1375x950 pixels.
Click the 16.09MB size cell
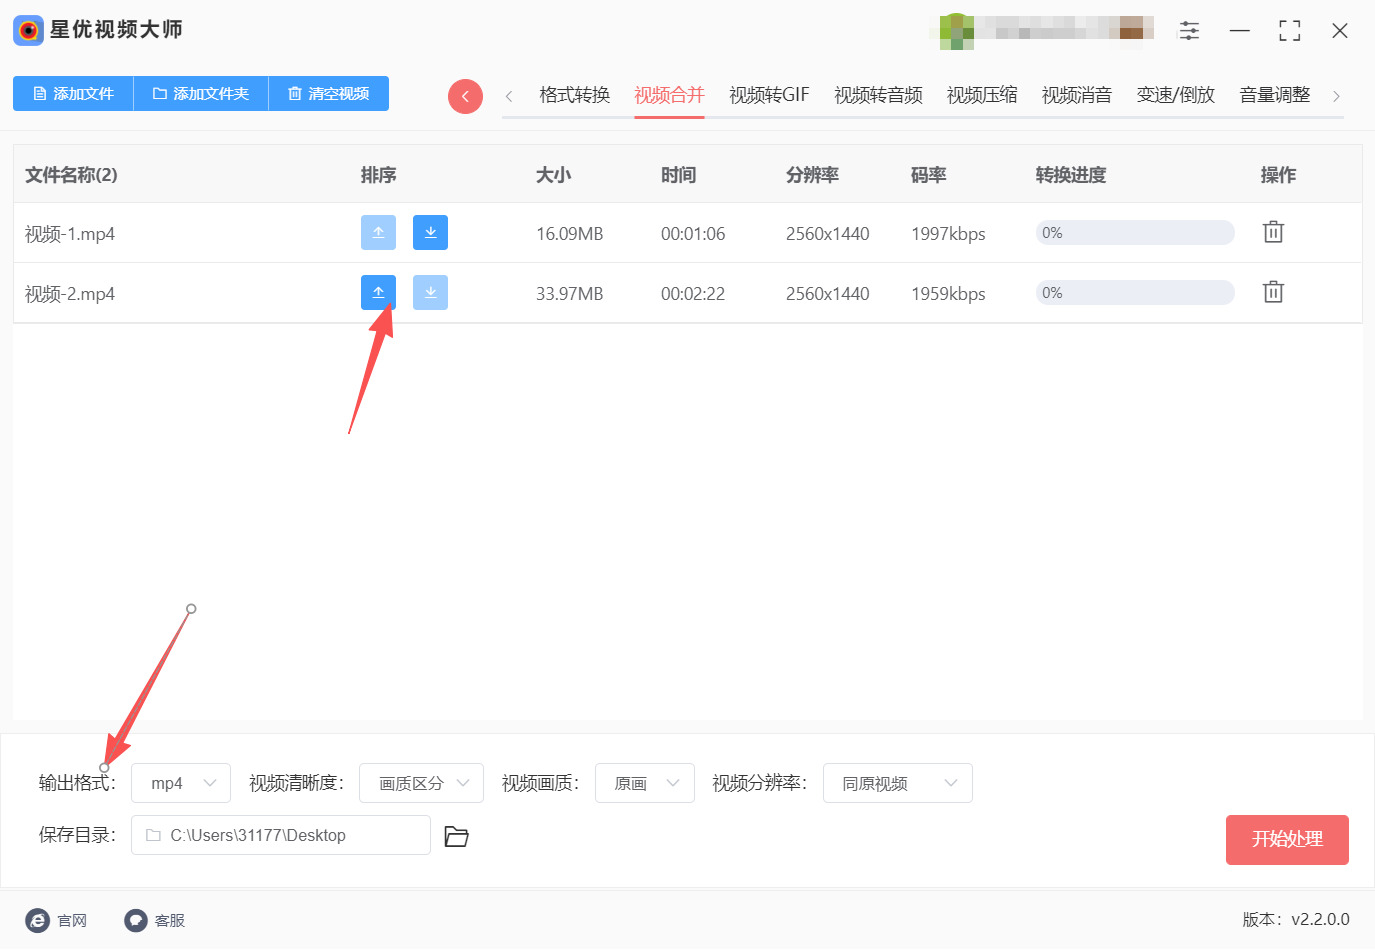[570, 234]
